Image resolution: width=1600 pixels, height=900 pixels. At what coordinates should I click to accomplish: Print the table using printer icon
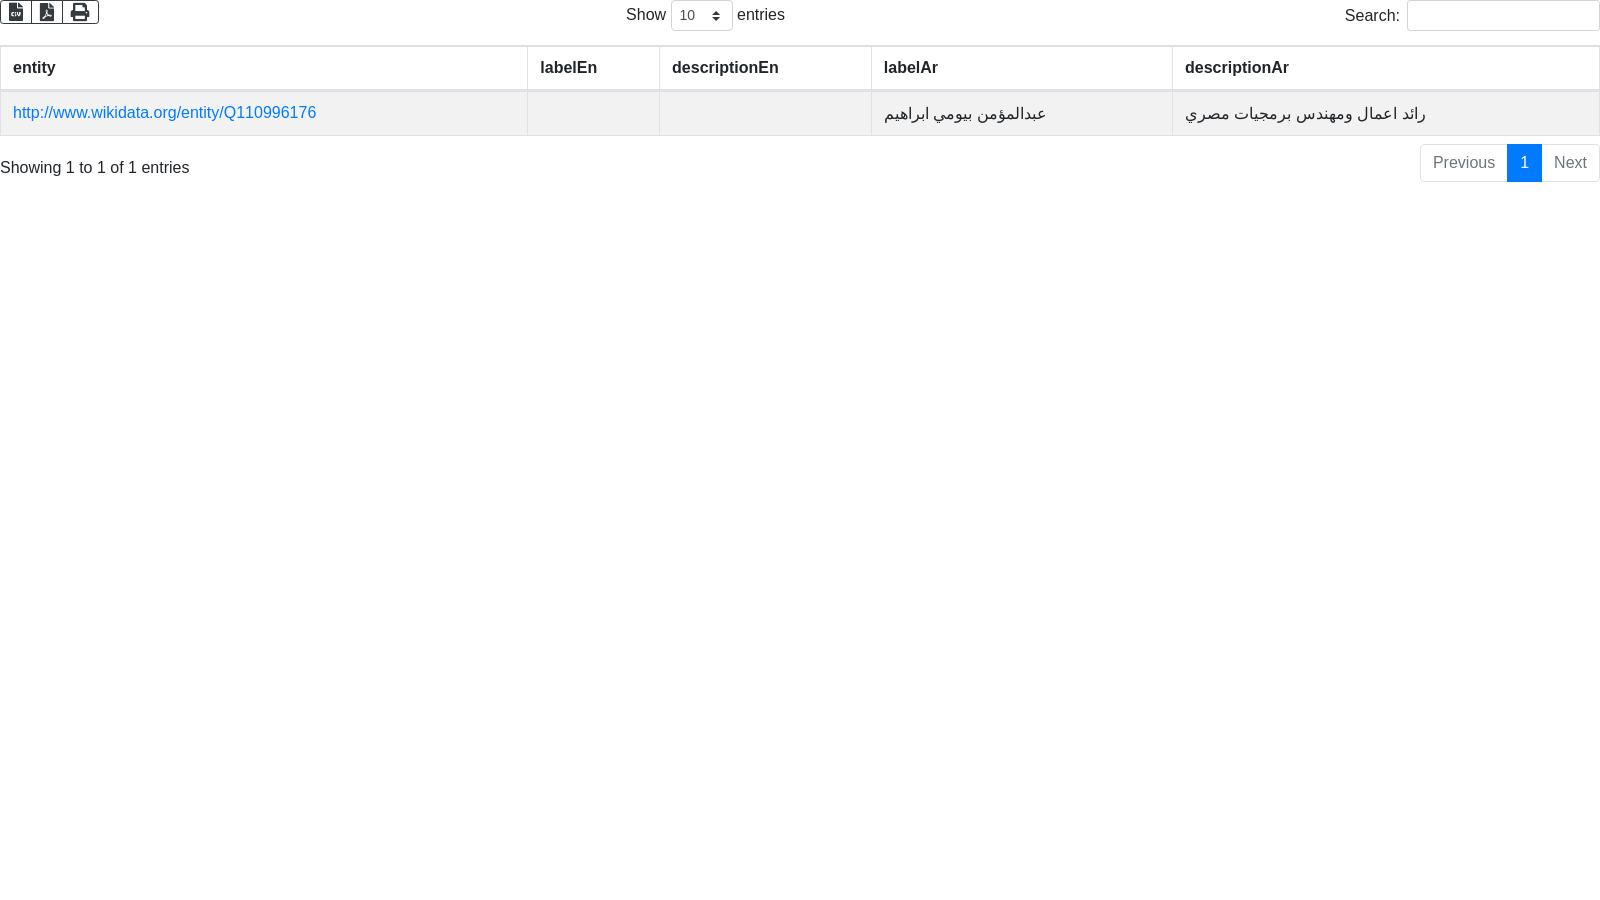80,12
